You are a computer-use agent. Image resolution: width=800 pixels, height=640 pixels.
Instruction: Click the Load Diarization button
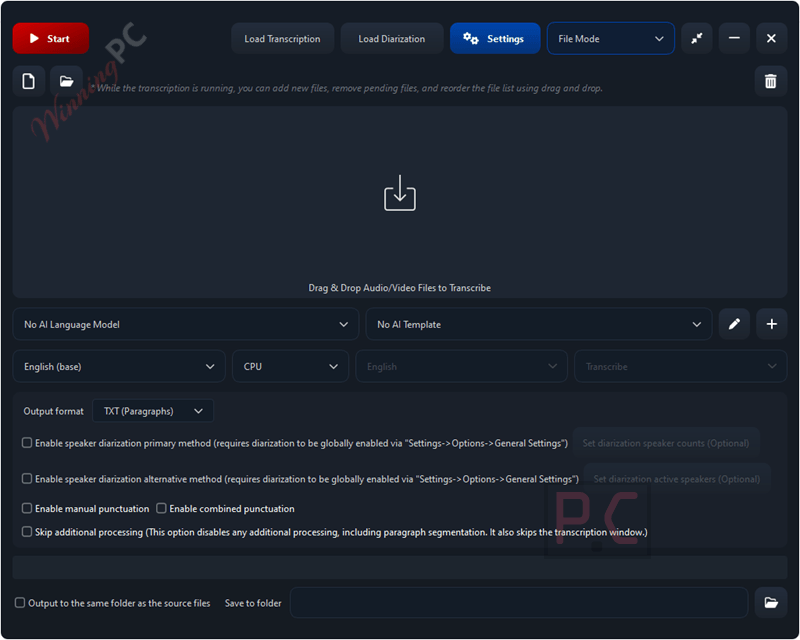point(391,38)
